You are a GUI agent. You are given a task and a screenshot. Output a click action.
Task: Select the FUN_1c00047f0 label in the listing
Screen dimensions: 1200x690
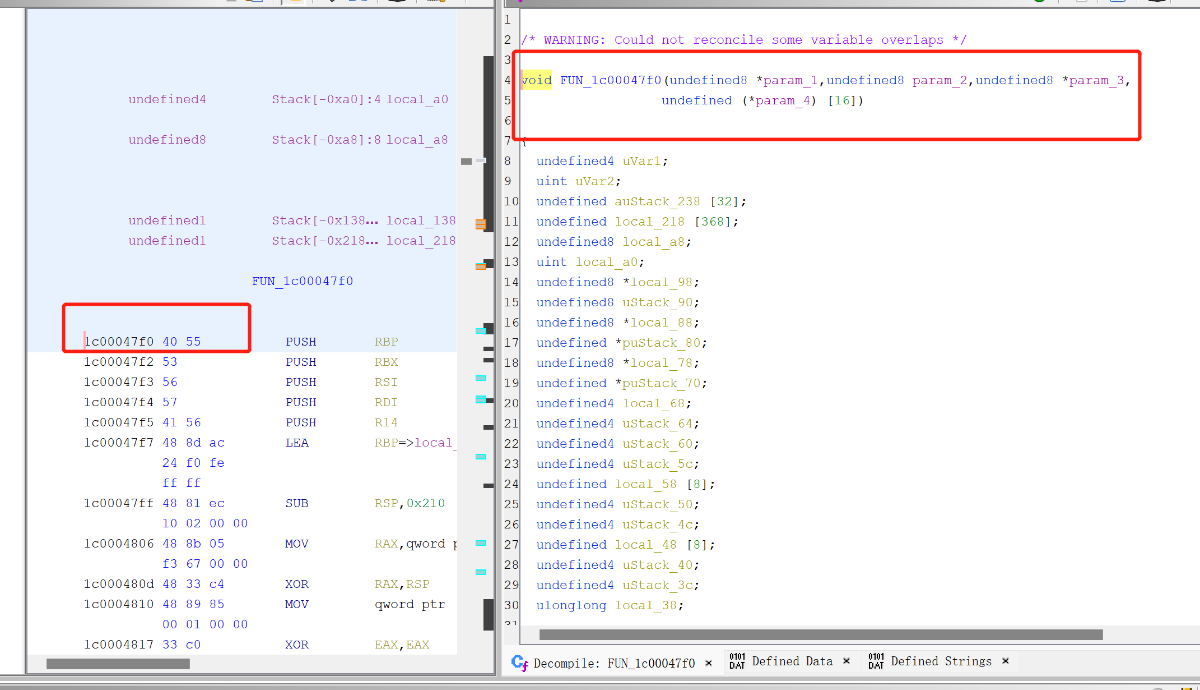coord(302,282)
